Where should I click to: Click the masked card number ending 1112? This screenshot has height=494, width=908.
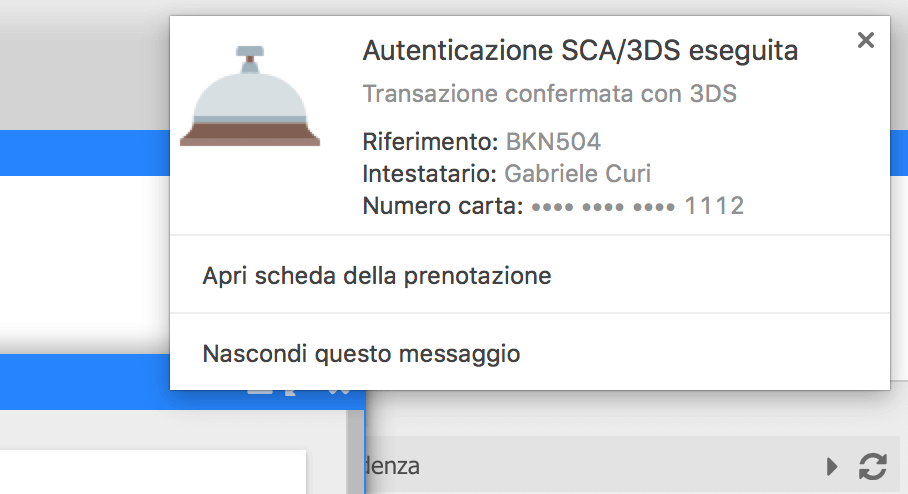[638, 206]
